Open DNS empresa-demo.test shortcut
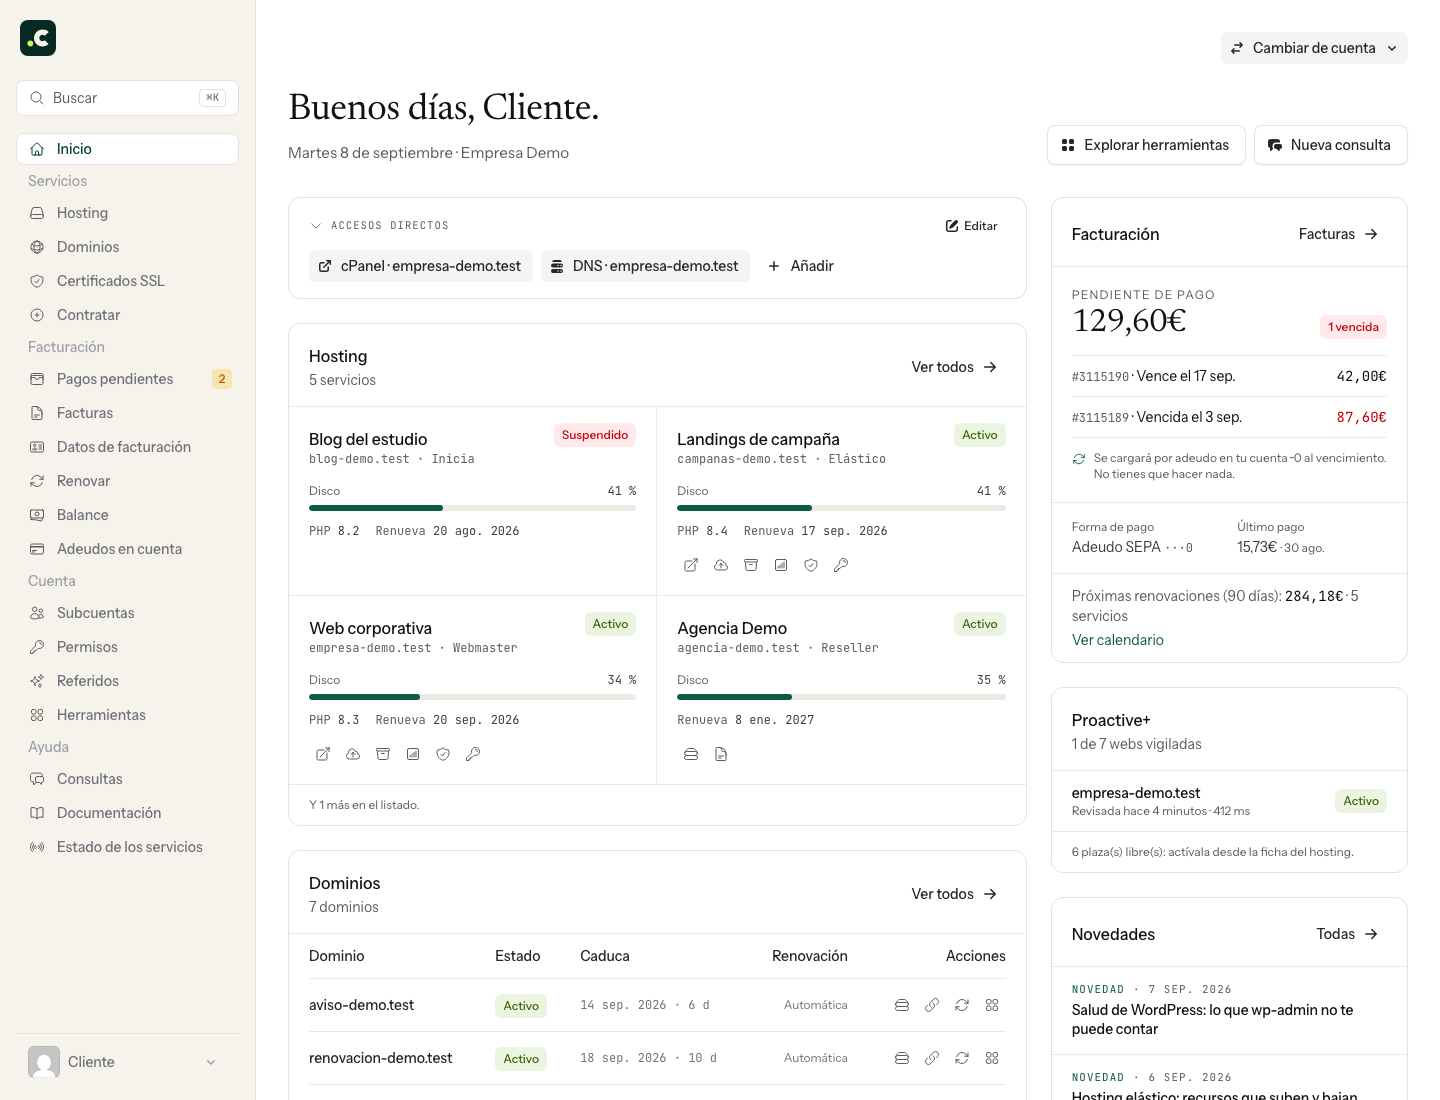 645,266
